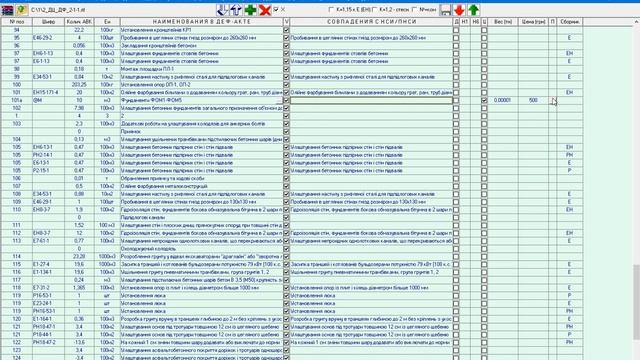This screenshot has height=360, width=640.
Task: Click the code cell E1-27-4
Action: (x=48, y=264)
